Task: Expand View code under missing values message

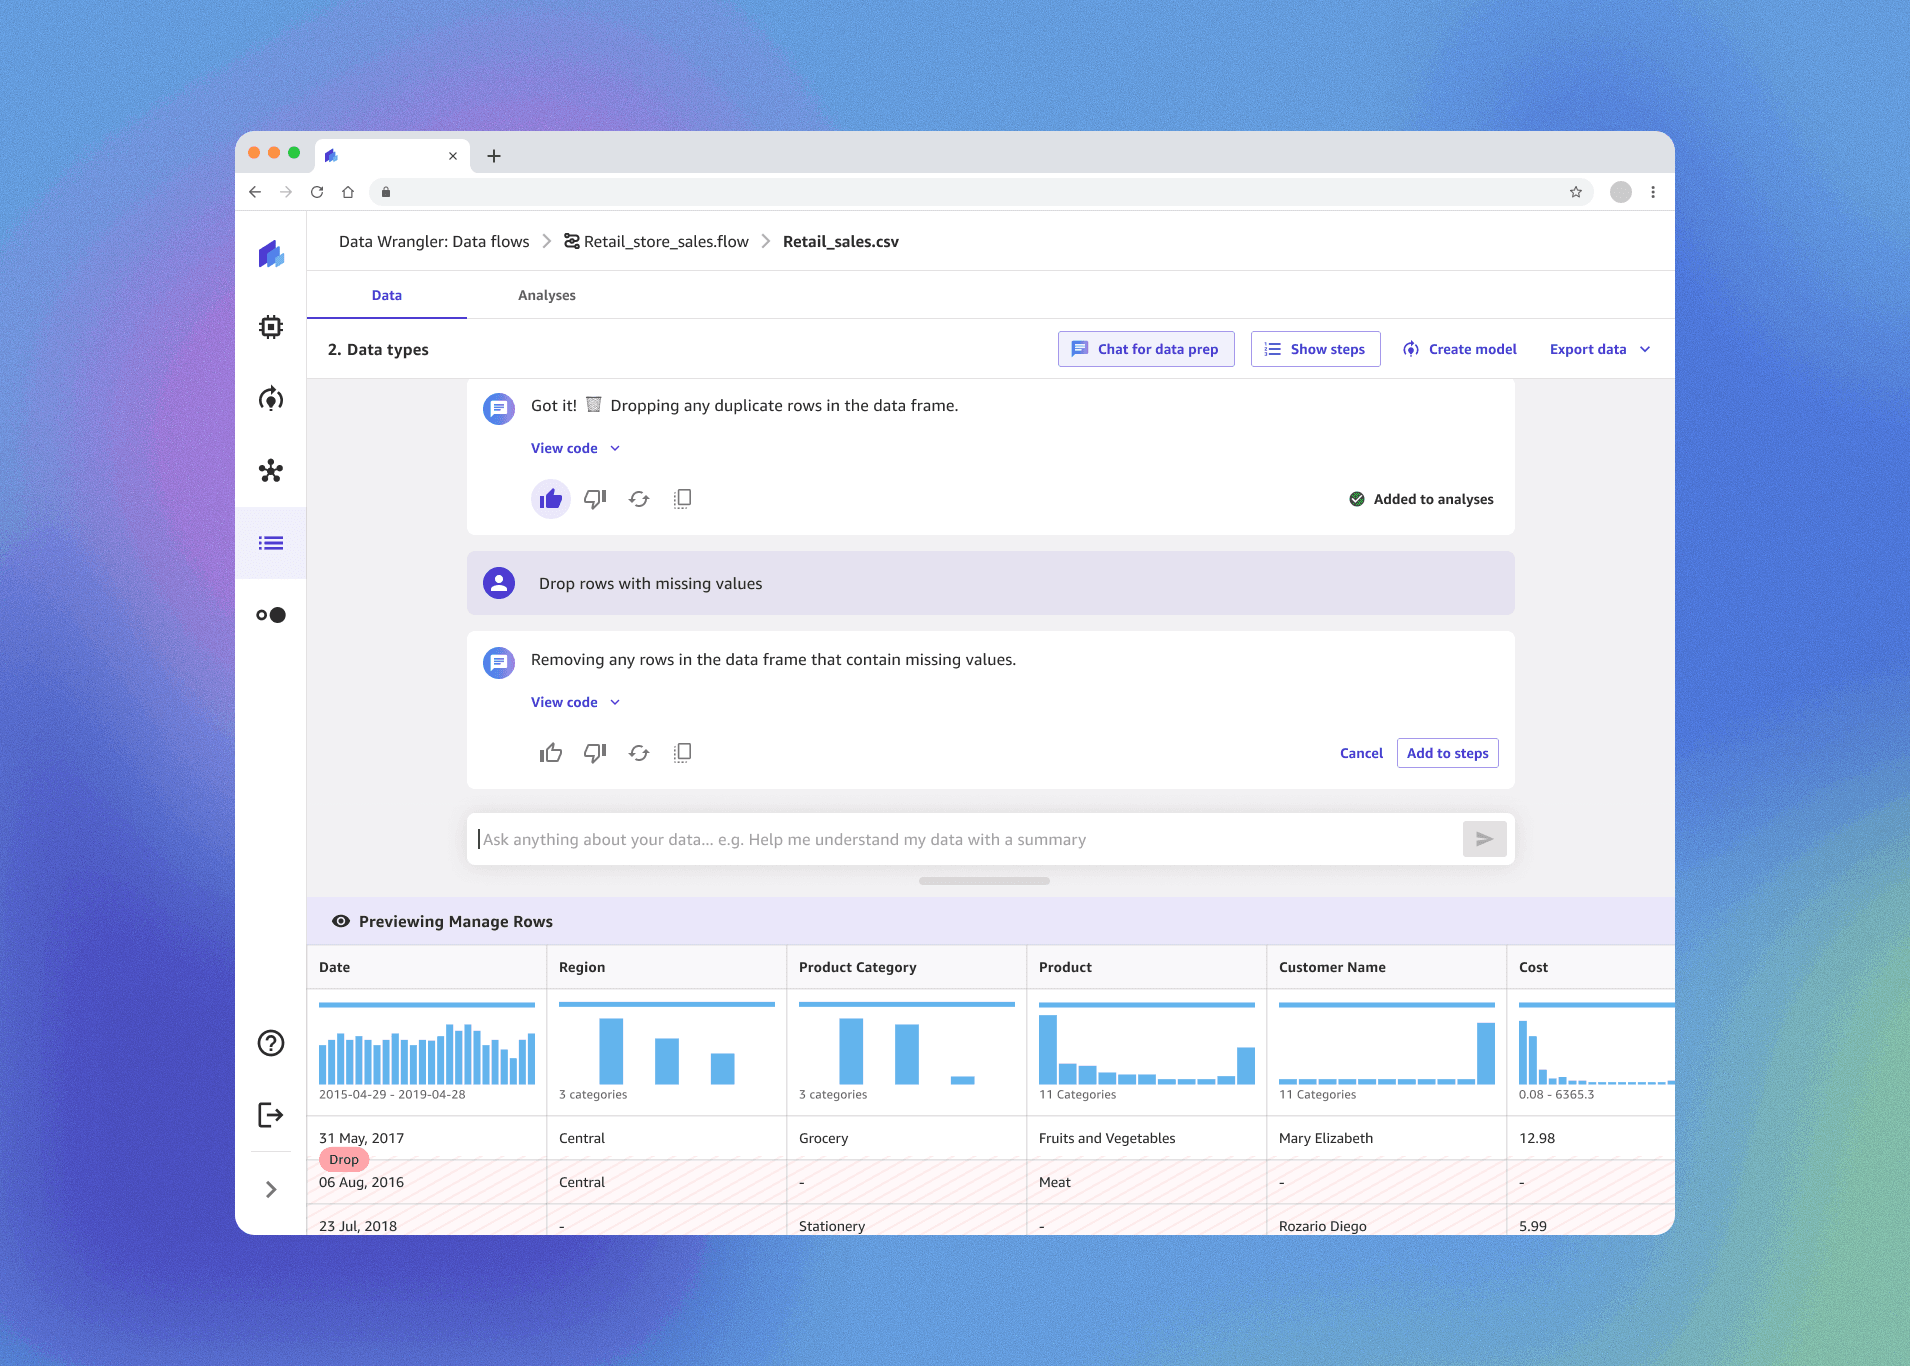Action: (575, 702)
